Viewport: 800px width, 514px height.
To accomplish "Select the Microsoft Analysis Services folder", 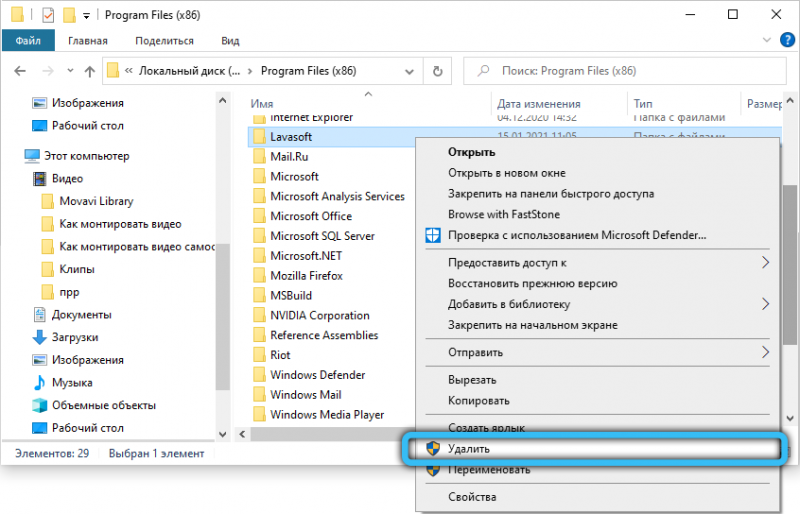I will [337, 196].
